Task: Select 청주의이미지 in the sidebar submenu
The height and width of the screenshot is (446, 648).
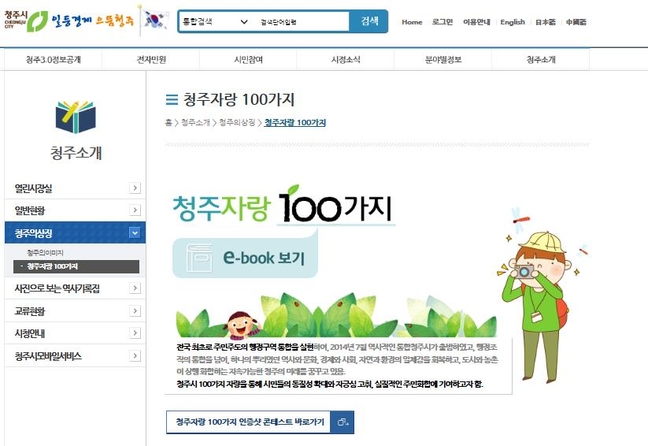Action: (x=45, y=253)
